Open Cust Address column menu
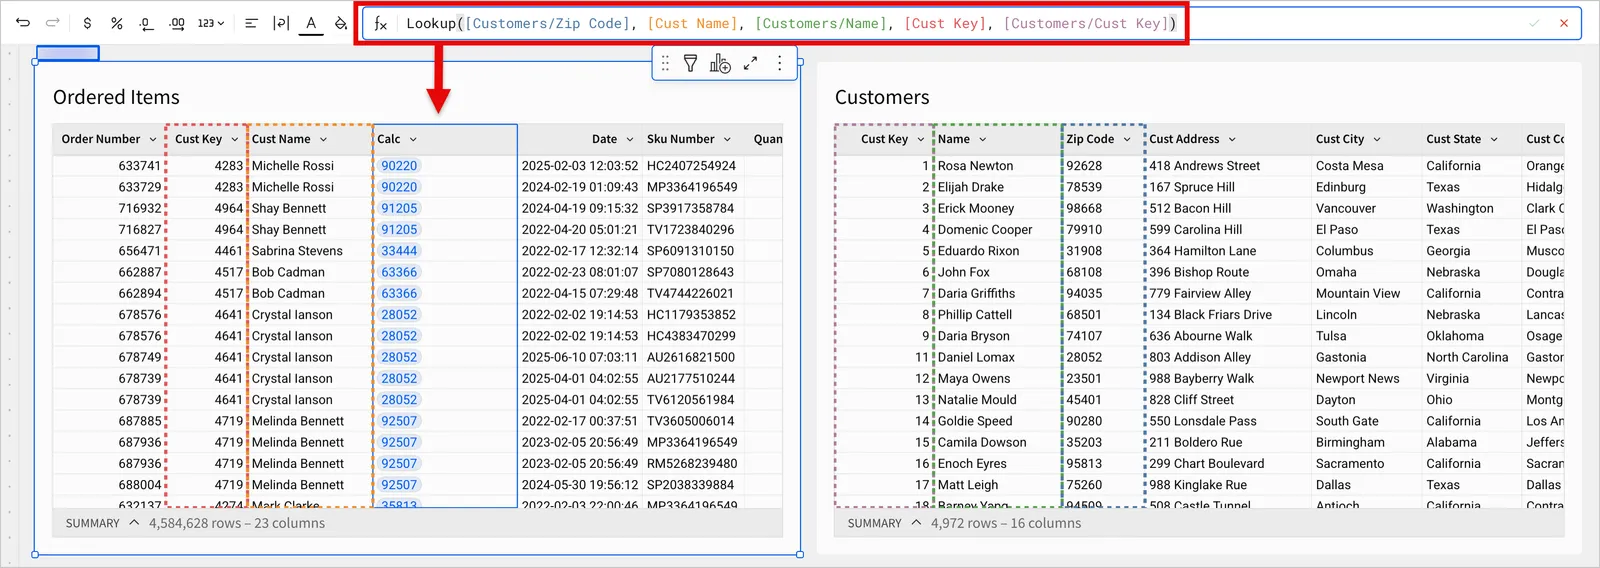 [x=1232, y=139]
